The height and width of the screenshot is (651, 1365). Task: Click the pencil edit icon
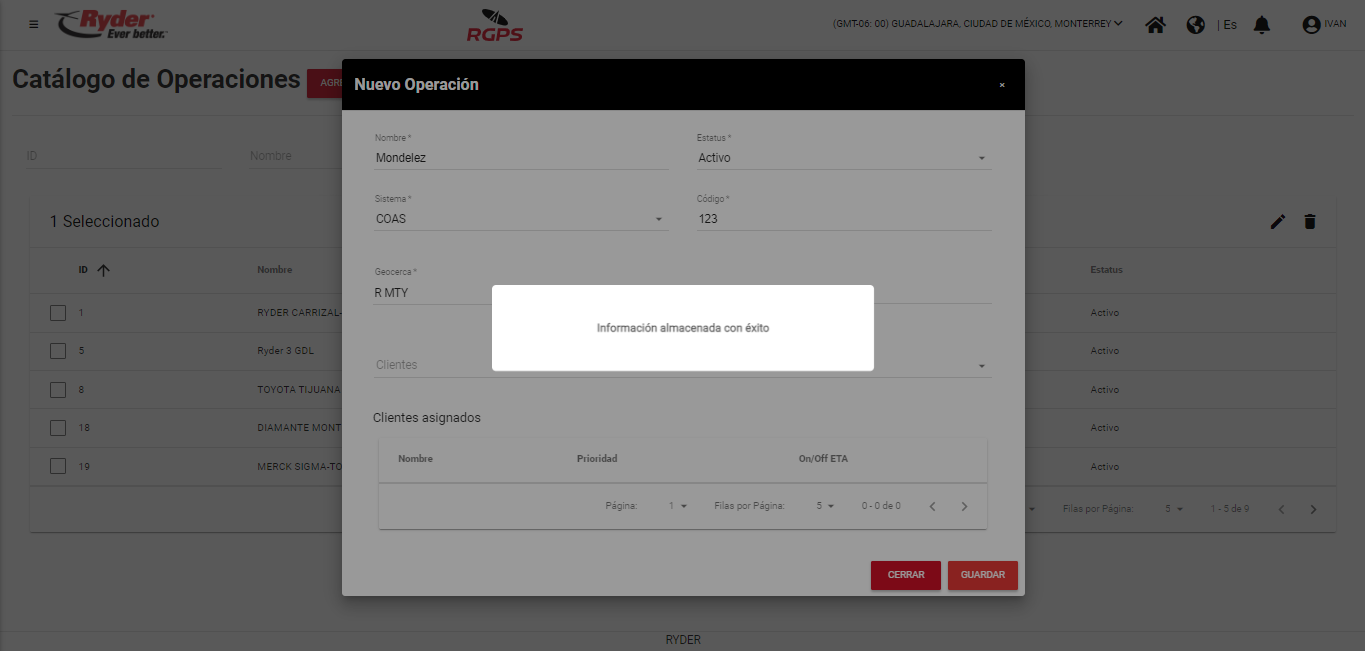(x=1277, y=222)
